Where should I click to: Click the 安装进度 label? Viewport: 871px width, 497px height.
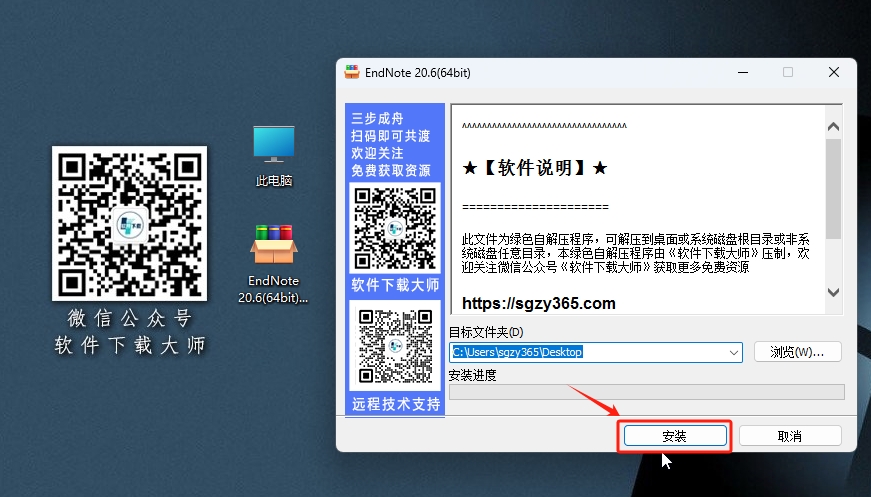pyautogui.click(x=472, y=375)
